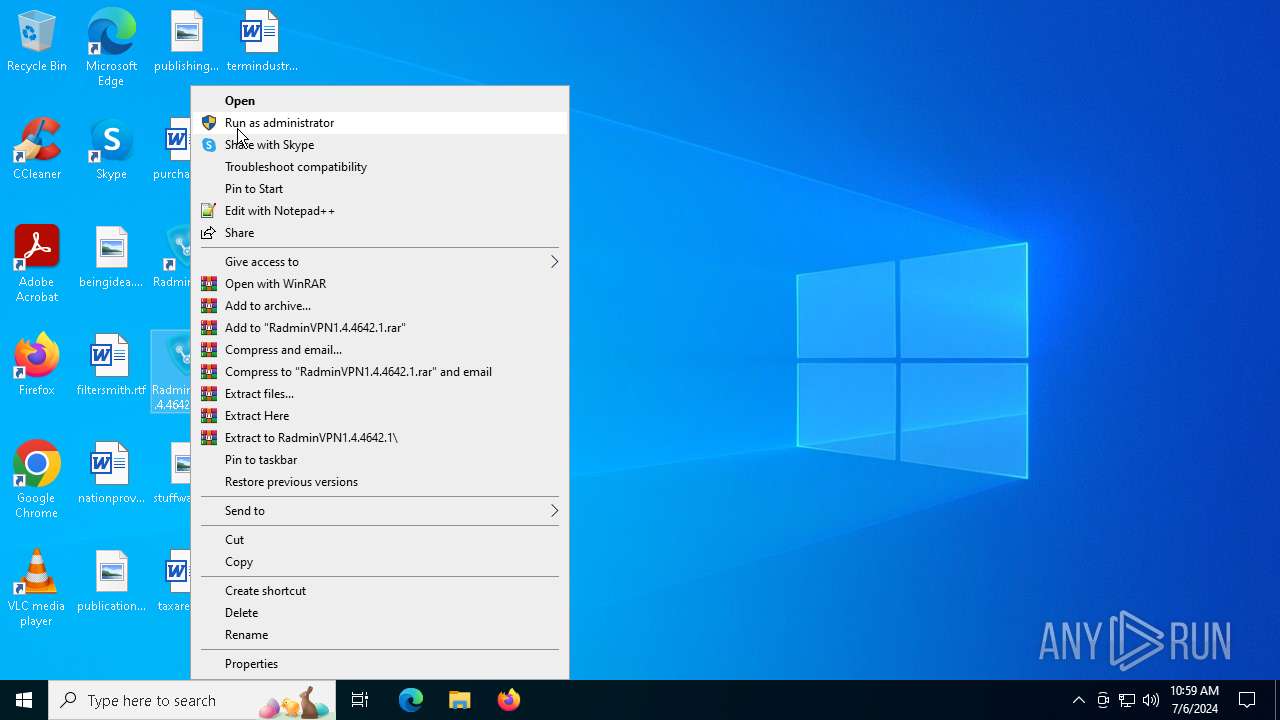Viewport: 1280px width, 720px height.
Task: Select Extract Here
Action: [x=380, y=416]
